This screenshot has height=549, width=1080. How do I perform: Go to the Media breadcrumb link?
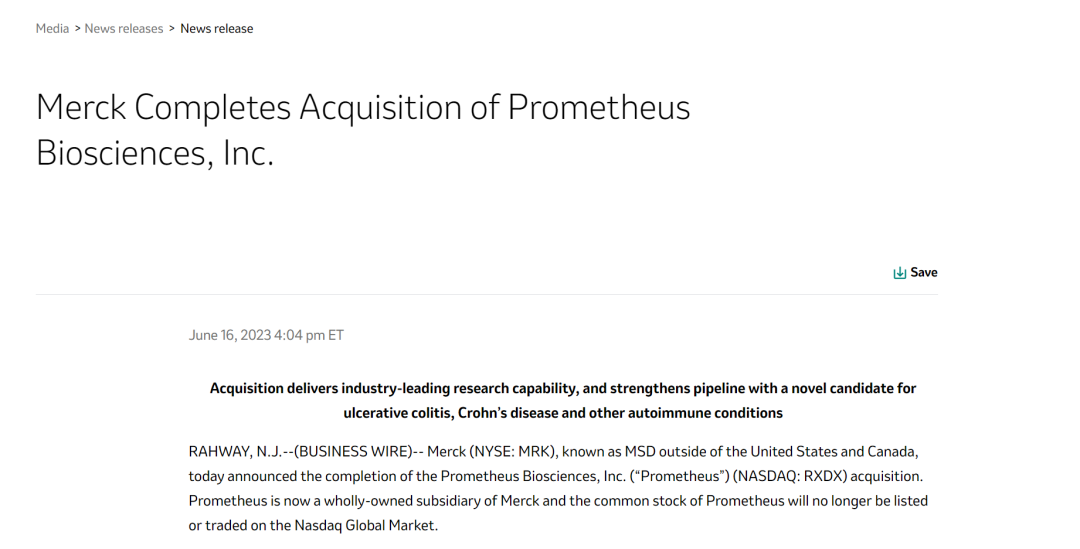(x=52, y=29)
